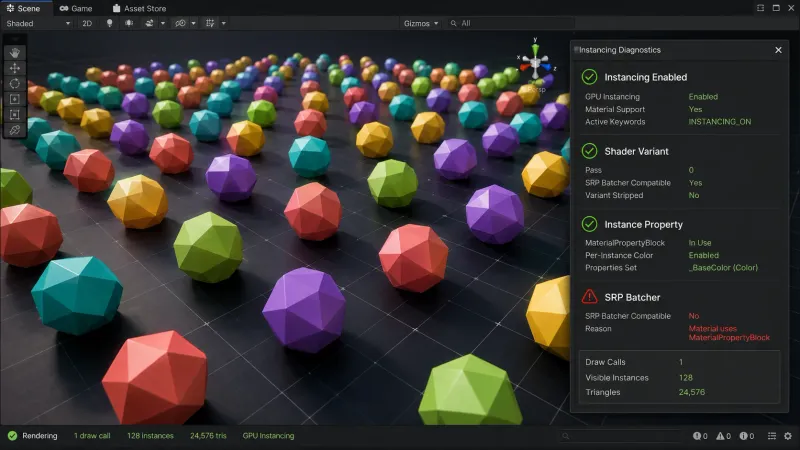Click the Visible Instances value '128'
Image resolution: width=800 pixels, height=450 pixels.
click(686, 378)
